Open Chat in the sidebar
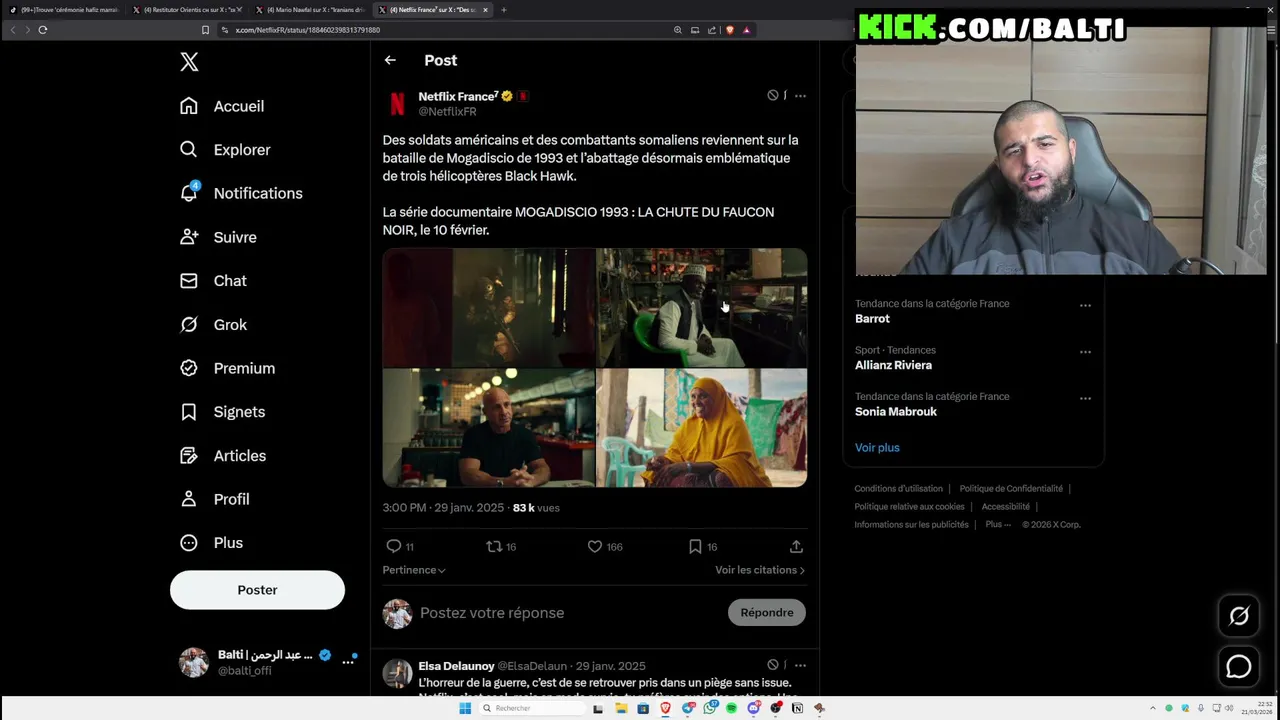 (x=213, y=281)
